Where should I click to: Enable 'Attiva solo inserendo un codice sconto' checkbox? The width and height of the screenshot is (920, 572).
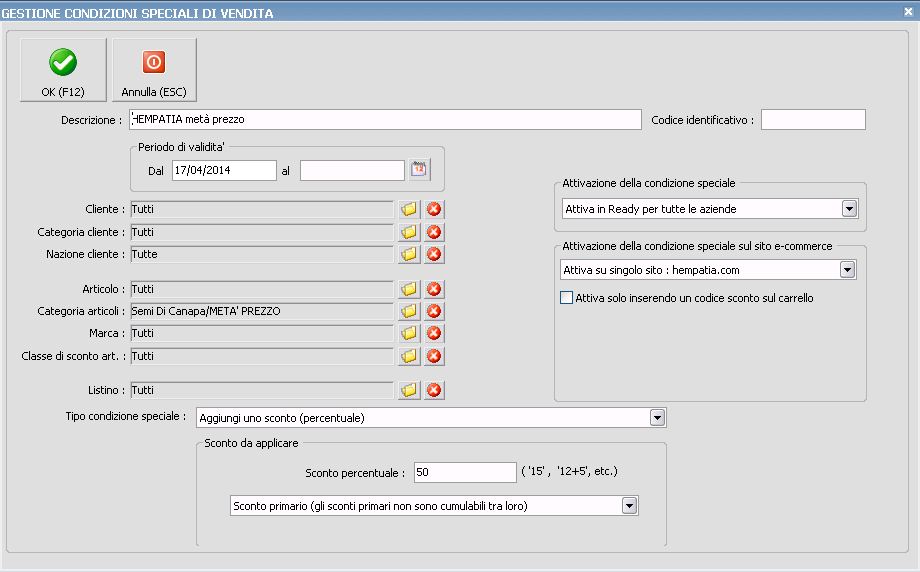pos(567,298)
